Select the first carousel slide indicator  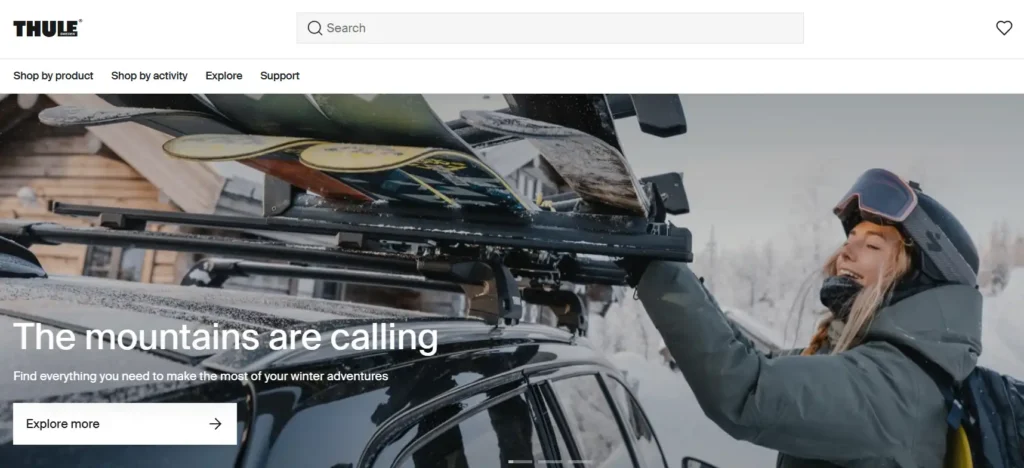pos(520,462)
